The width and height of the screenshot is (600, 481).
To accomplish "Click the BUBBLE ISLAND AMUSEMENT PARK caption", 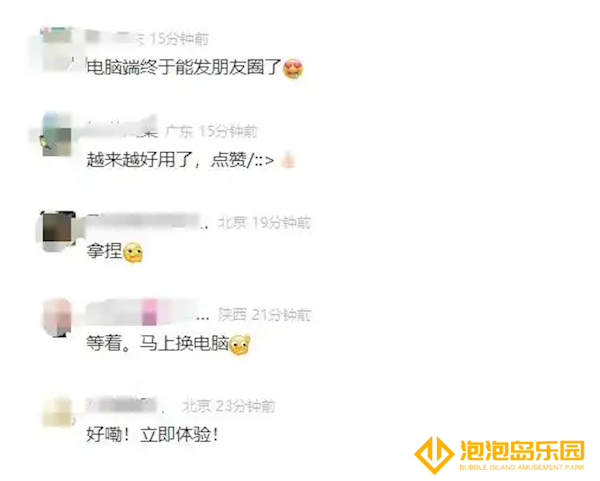I will [522, 467].
